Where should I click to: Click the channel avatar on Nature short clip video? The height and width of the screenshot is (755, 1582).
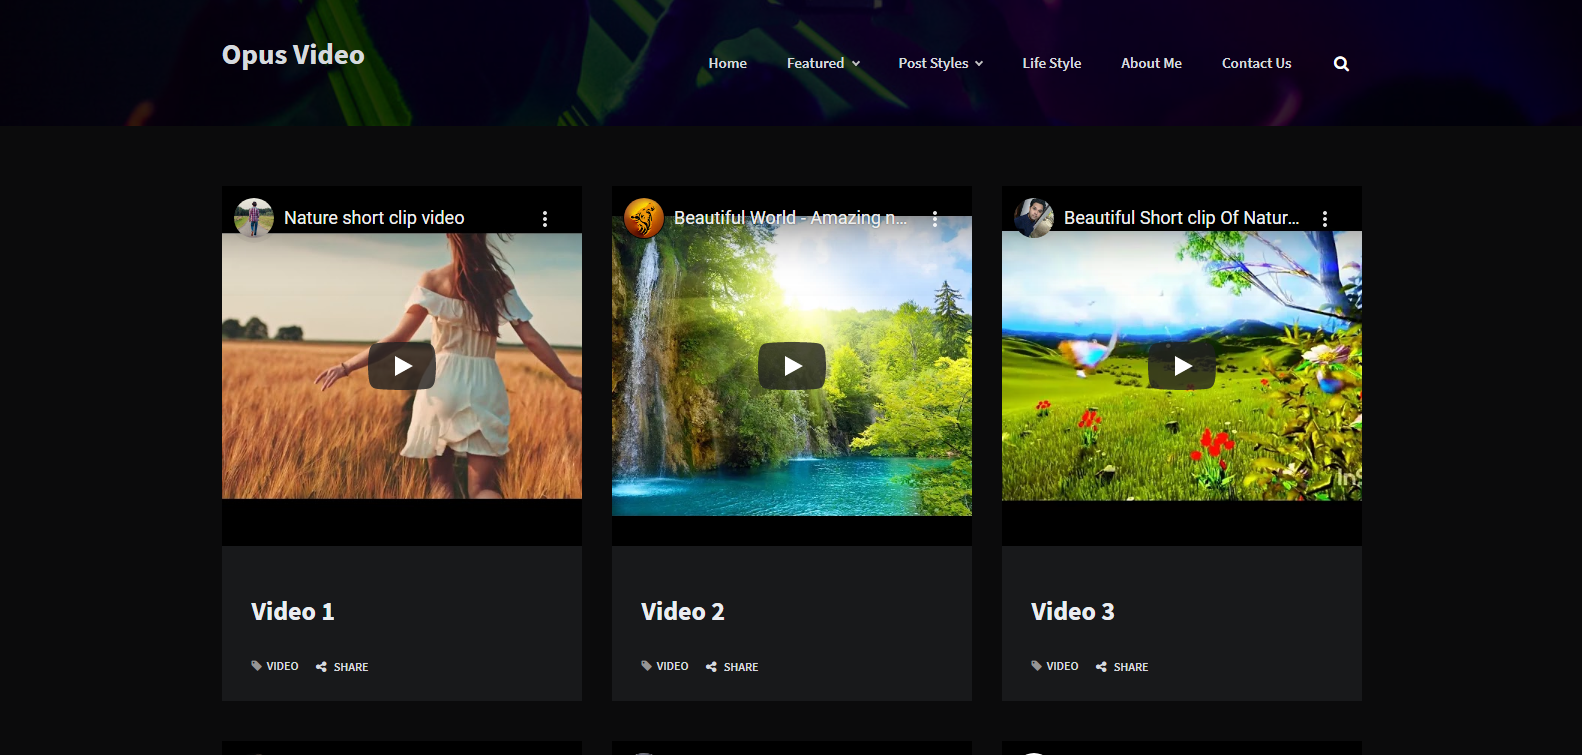pos(254,218)
